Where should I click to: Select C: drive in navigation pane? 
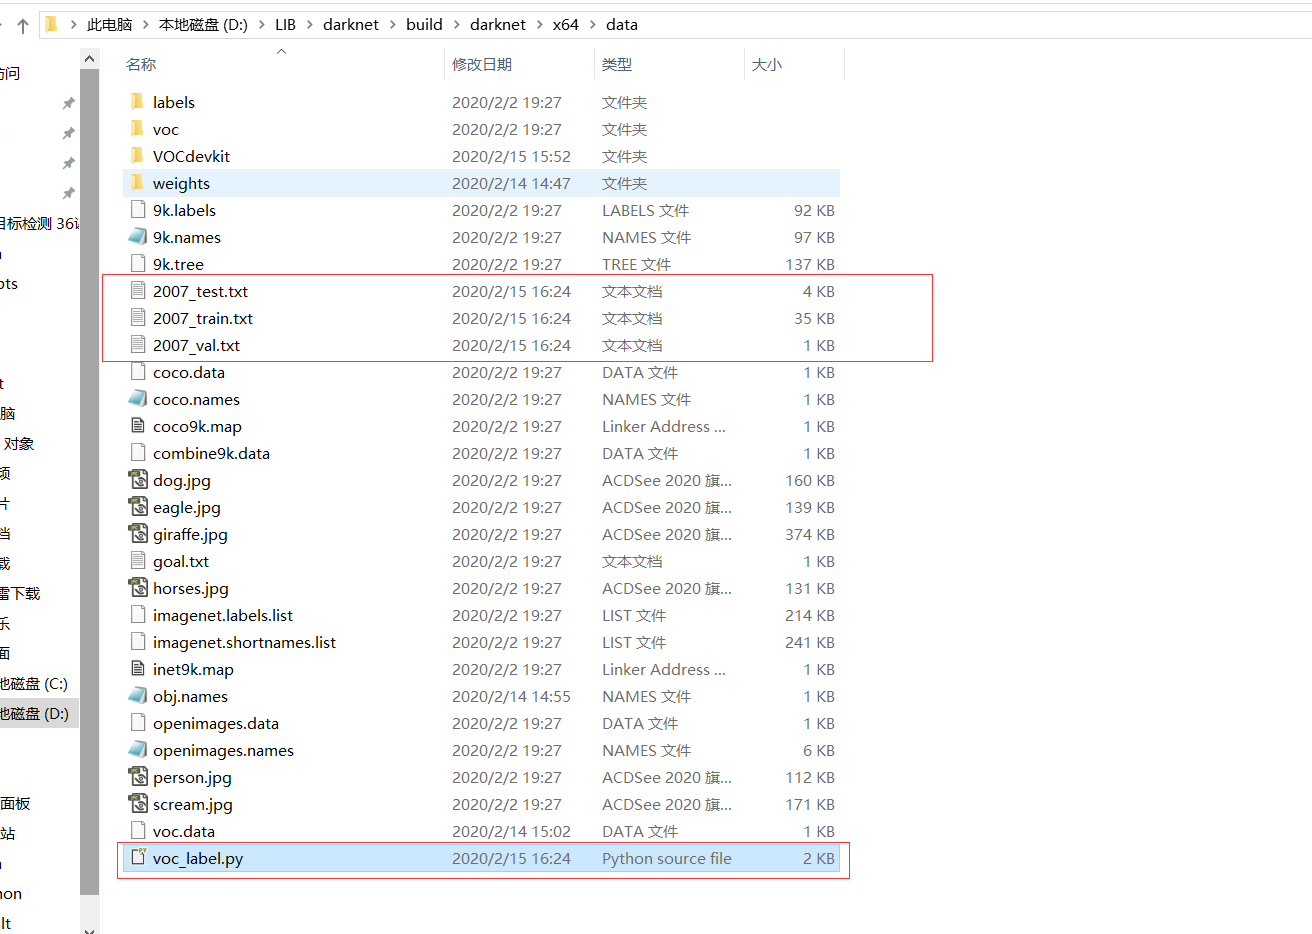[x=34, y=683]
